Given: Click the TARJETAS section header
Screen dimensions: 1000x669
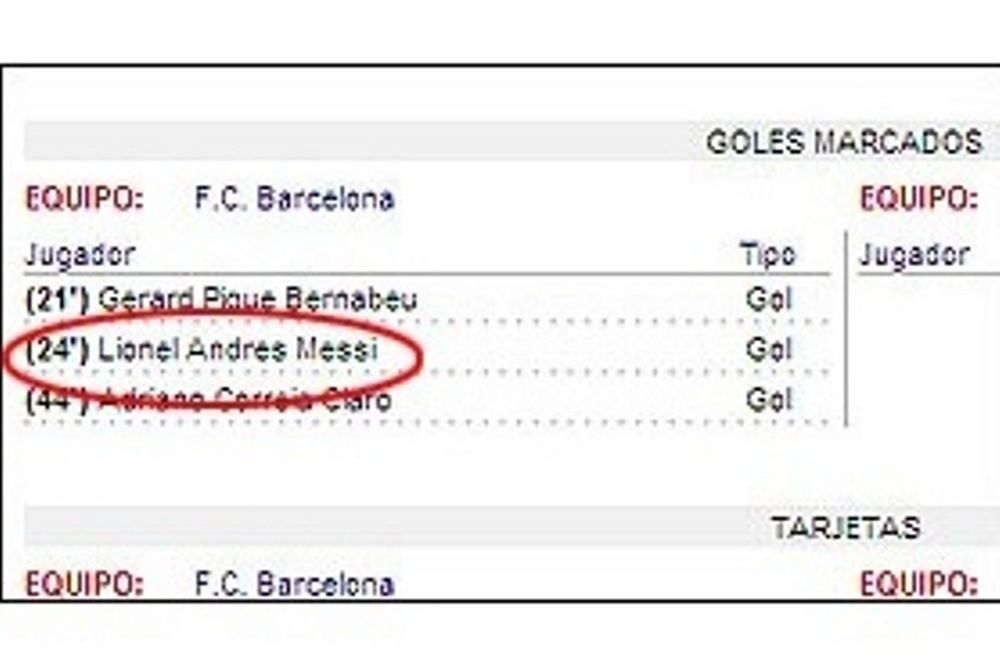Looking at the screenshot, I should [846, 527].
